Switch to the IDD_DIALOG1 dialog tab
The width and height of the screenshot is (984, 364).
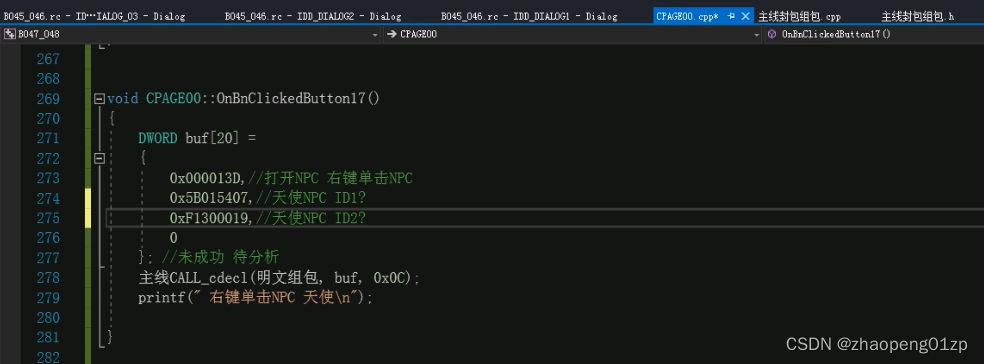click(x=528, y=16)
